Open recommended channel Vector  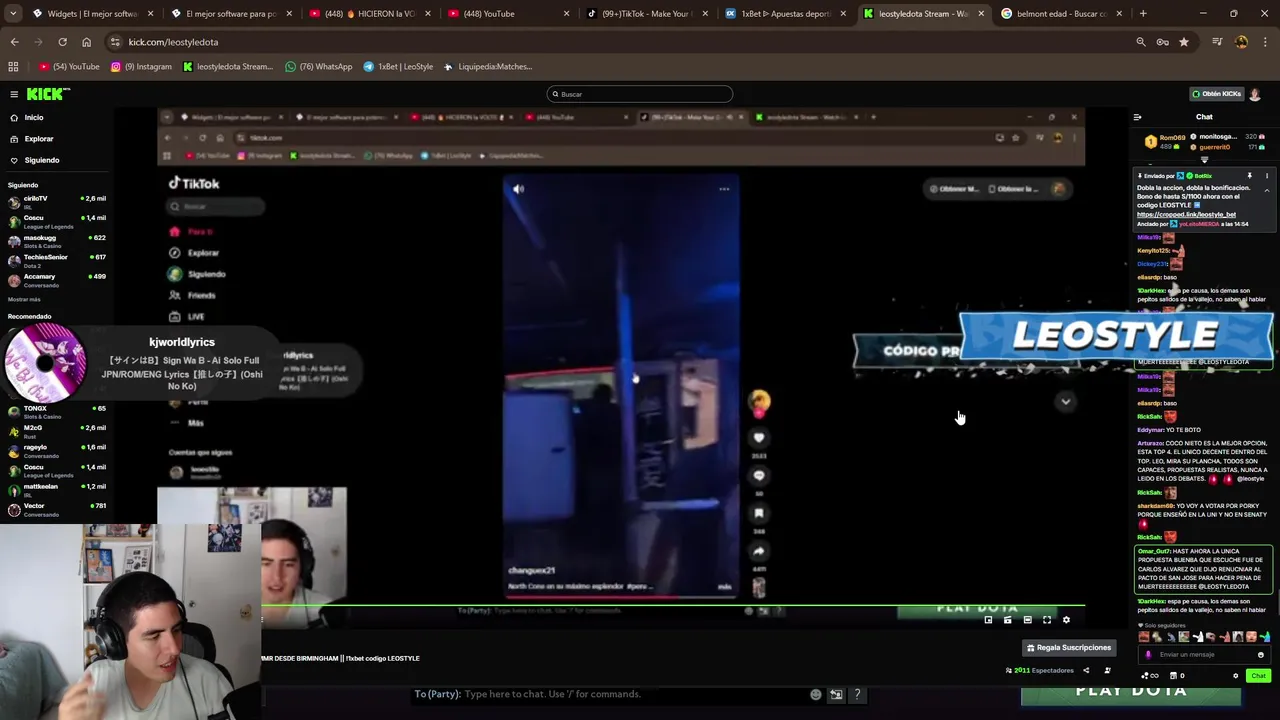click(x=56, y=509)
